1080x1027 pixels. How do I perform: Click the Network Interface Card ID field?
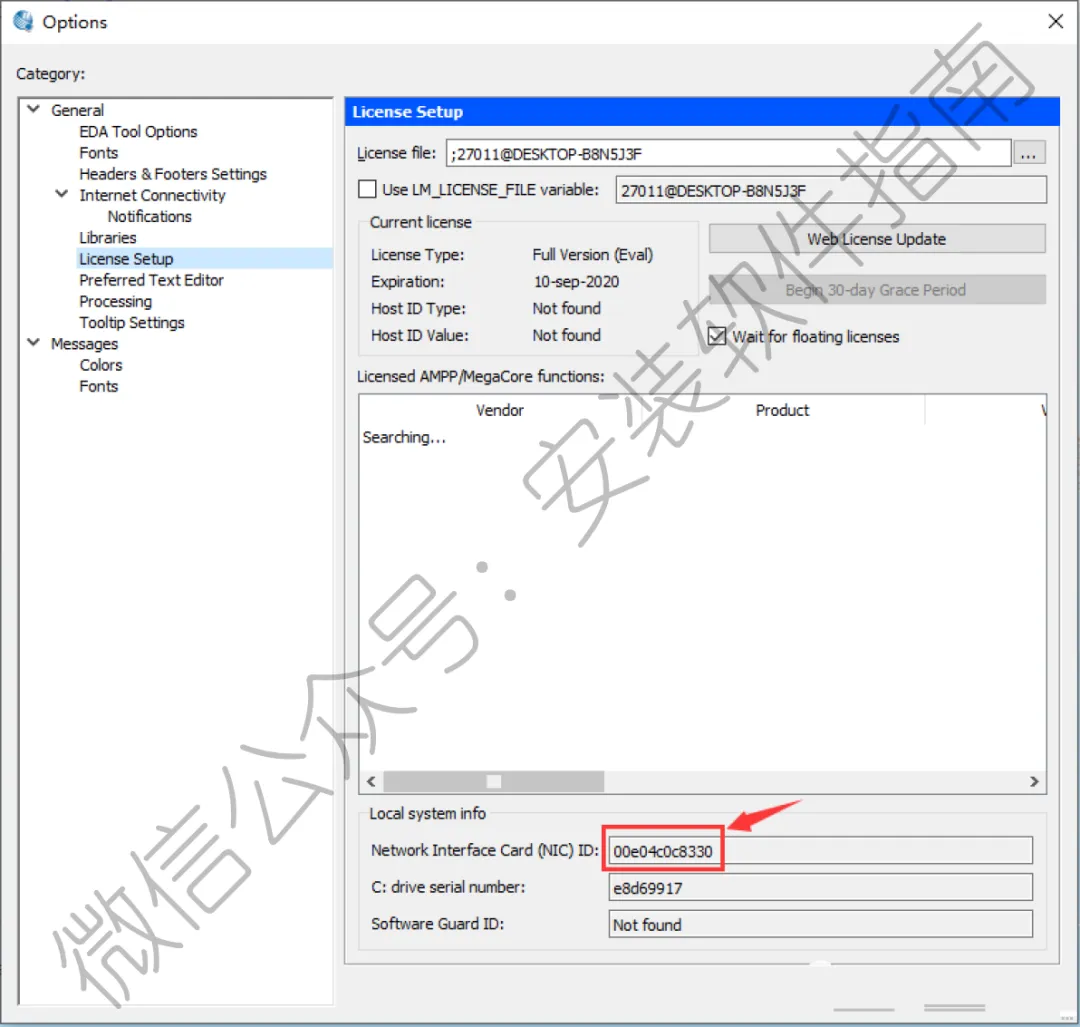tap(820, 851)
